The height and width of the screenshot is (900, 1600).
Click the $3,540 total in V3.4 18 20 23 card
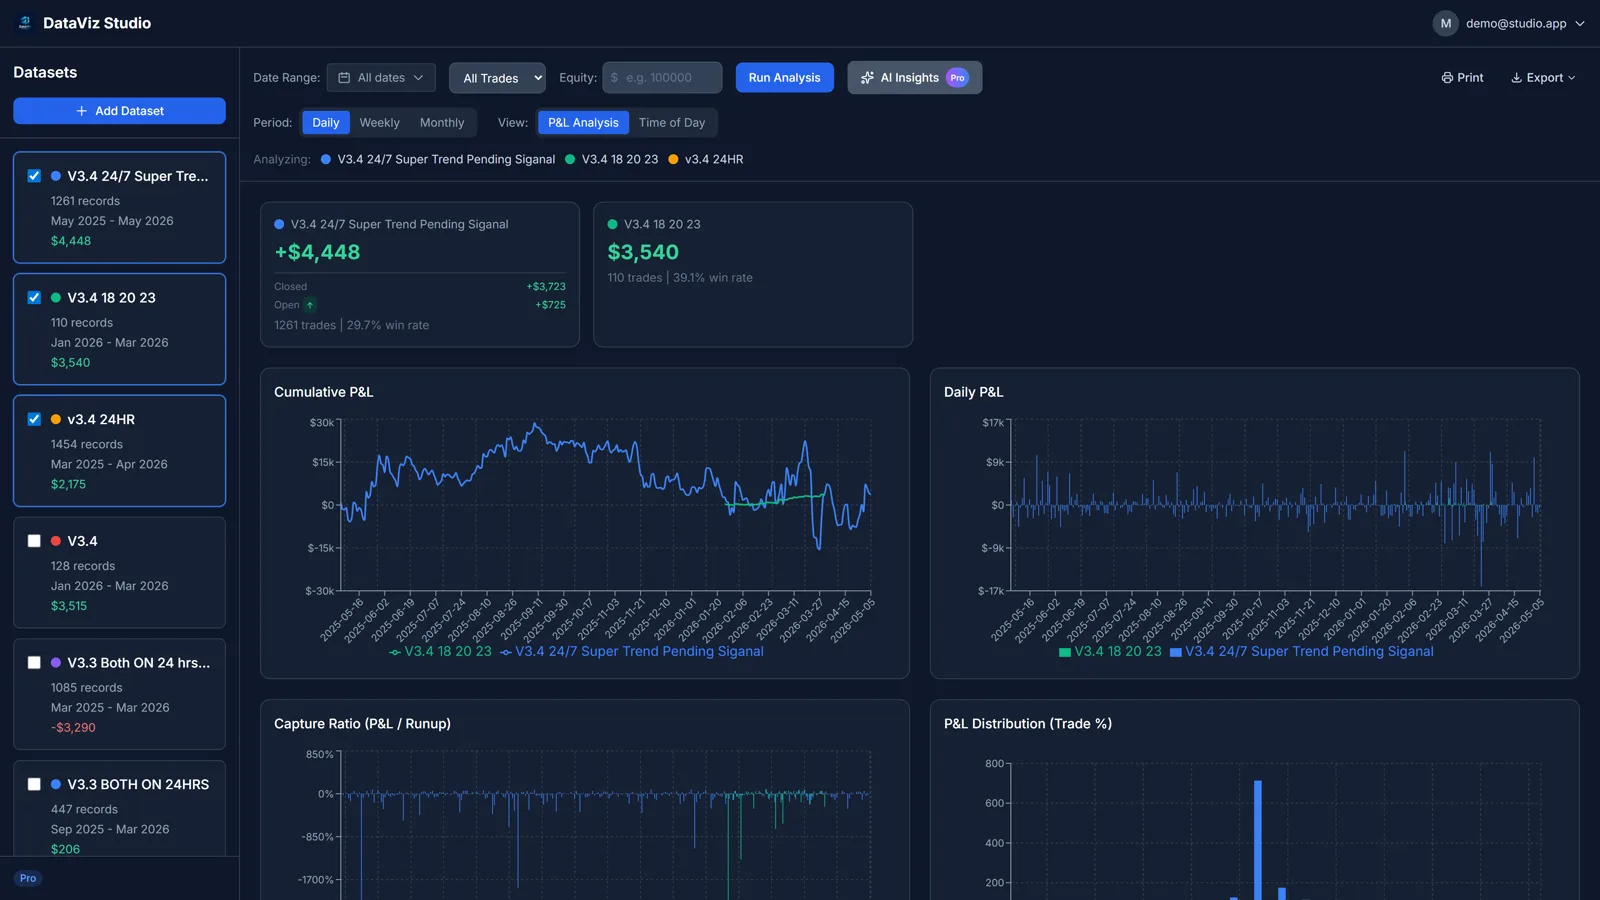[643, 252]
